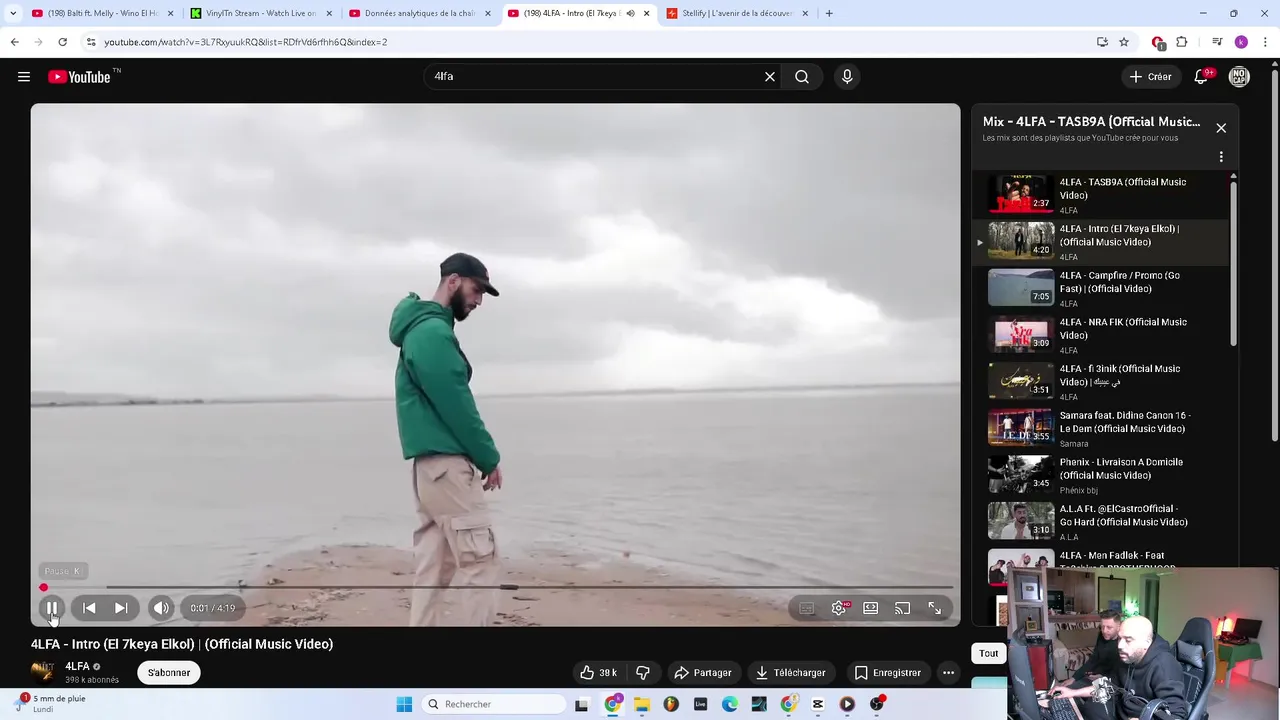
Task: Open the red extension with badge 1
Action: click(x=1158, y=42)
